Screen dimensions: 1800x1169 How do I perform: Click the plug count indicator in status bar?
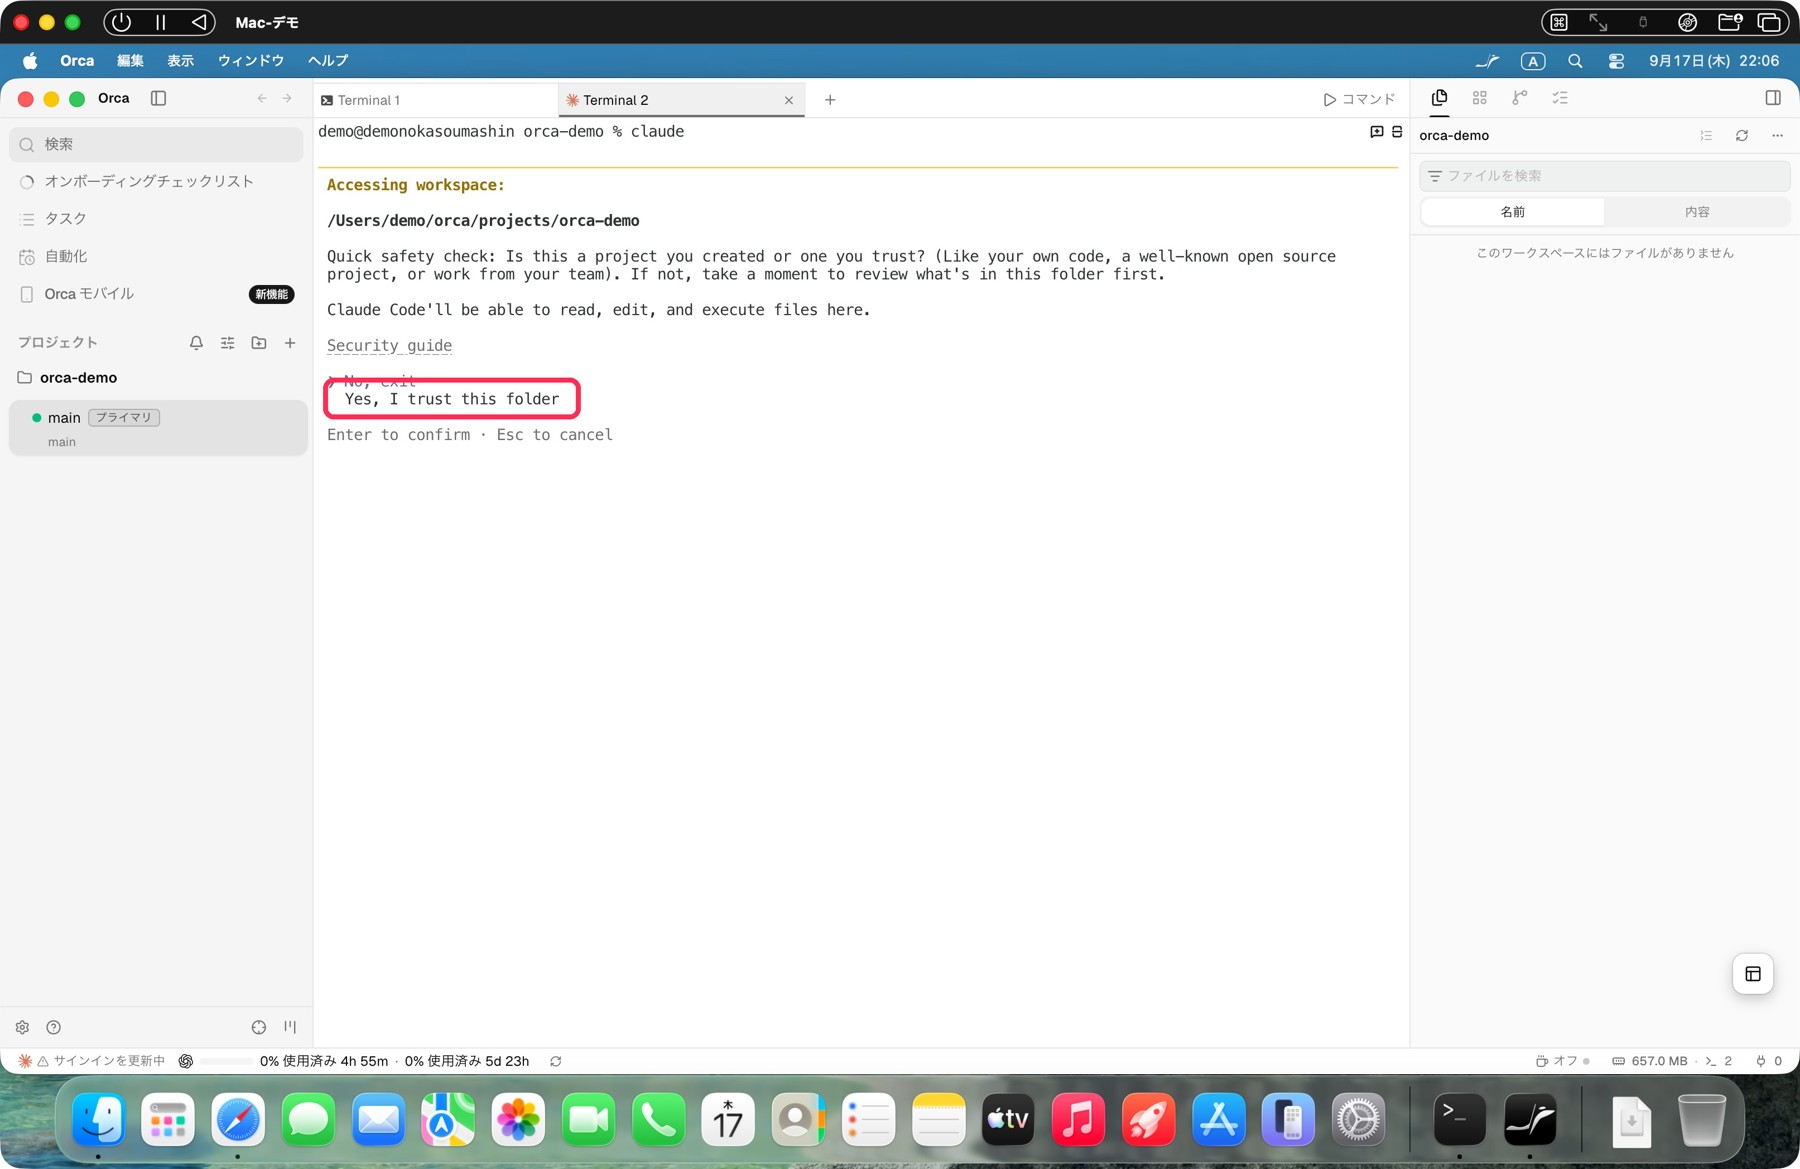(1769, 1061)
